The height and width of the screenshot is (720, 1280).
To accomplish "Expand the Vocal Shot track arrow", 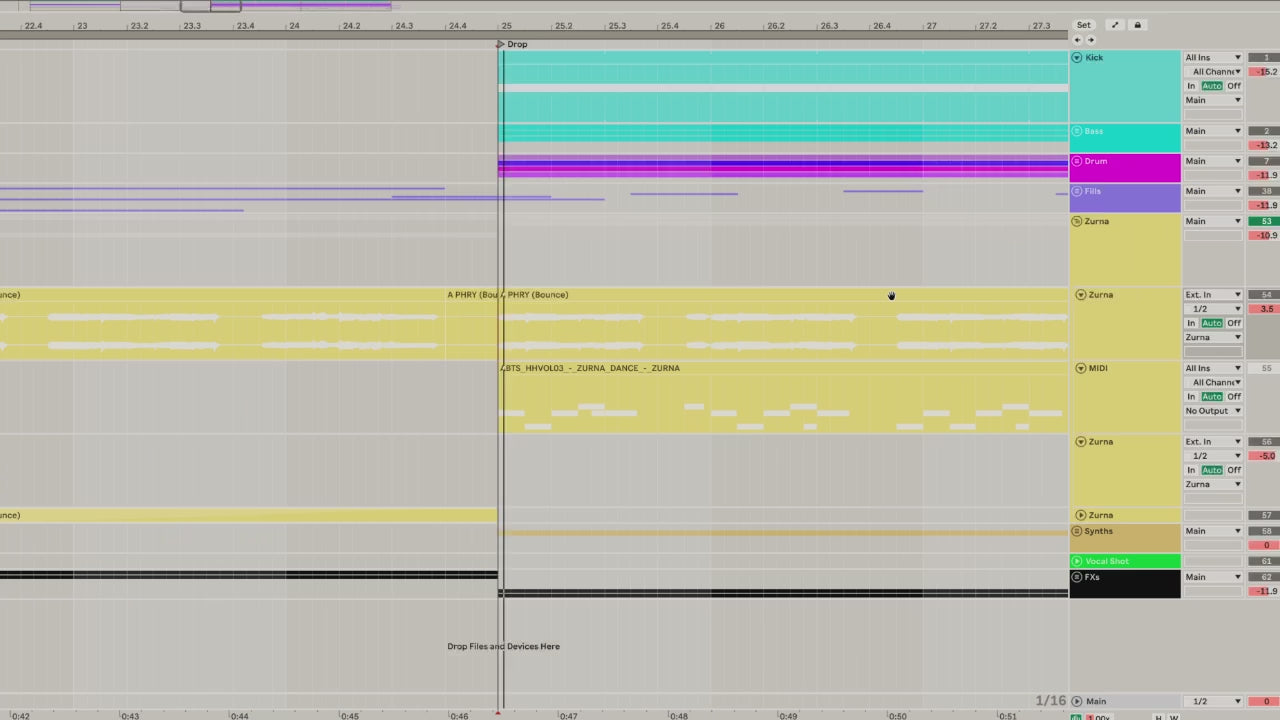I will pos(1077,561).
